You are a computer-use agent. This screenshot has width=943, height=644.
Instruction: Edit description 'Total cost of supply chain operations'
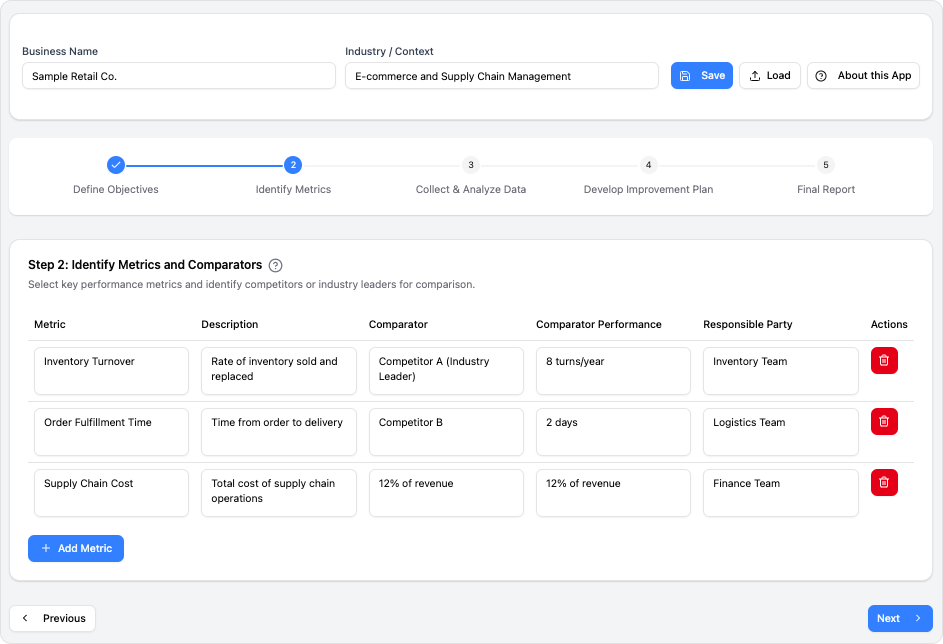pos(278,493)
